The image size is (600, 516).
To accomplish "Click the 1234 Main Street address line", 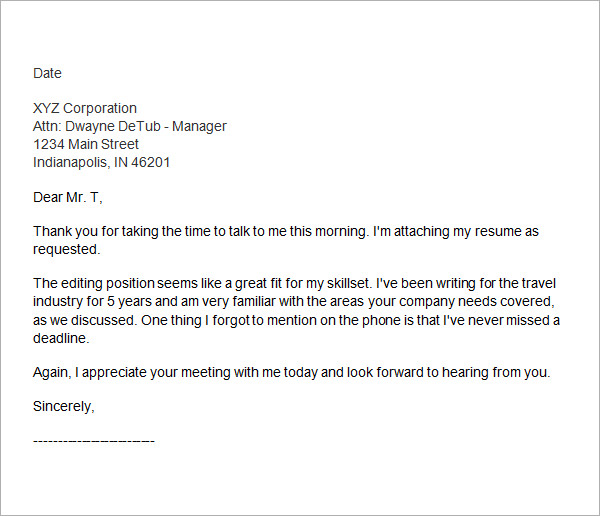I will click(x=86, y=144).
